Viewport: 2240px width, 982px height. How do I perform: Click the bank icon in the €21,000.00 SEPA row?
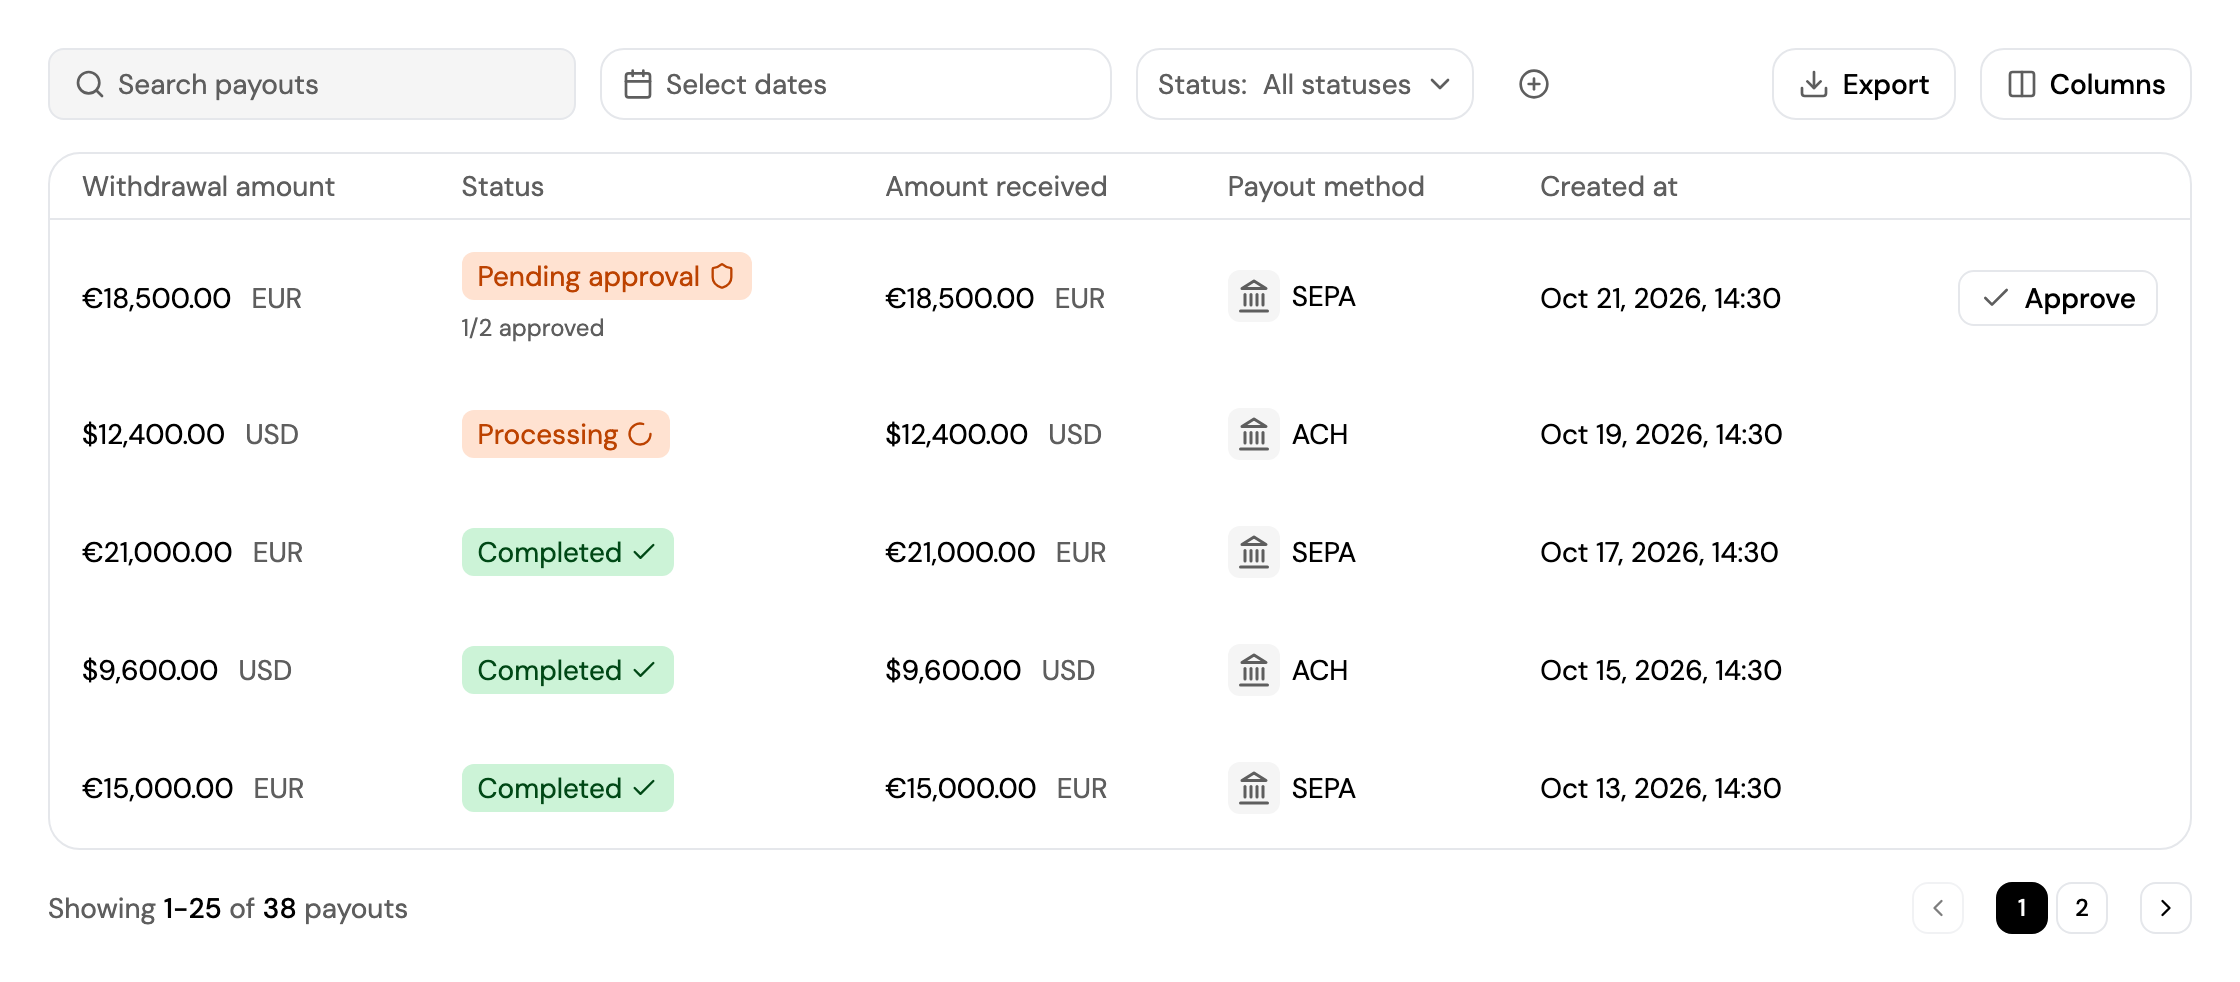[1253, 552]
